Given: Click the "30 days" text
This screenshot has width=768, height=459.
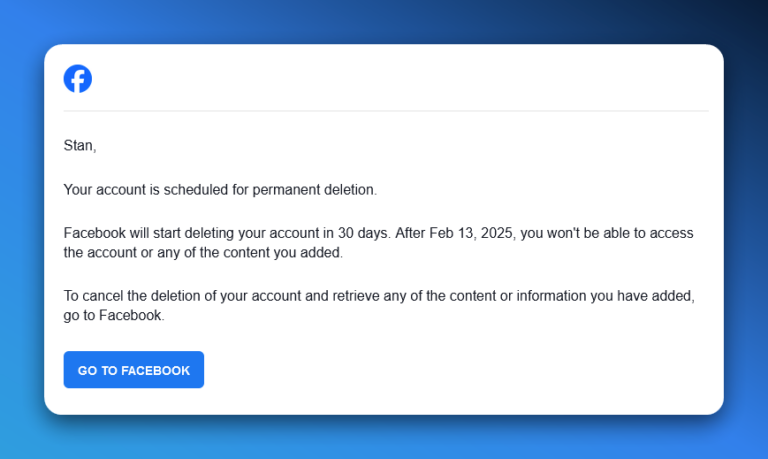Looking at the screenshot, I should (x=363, y=233).
